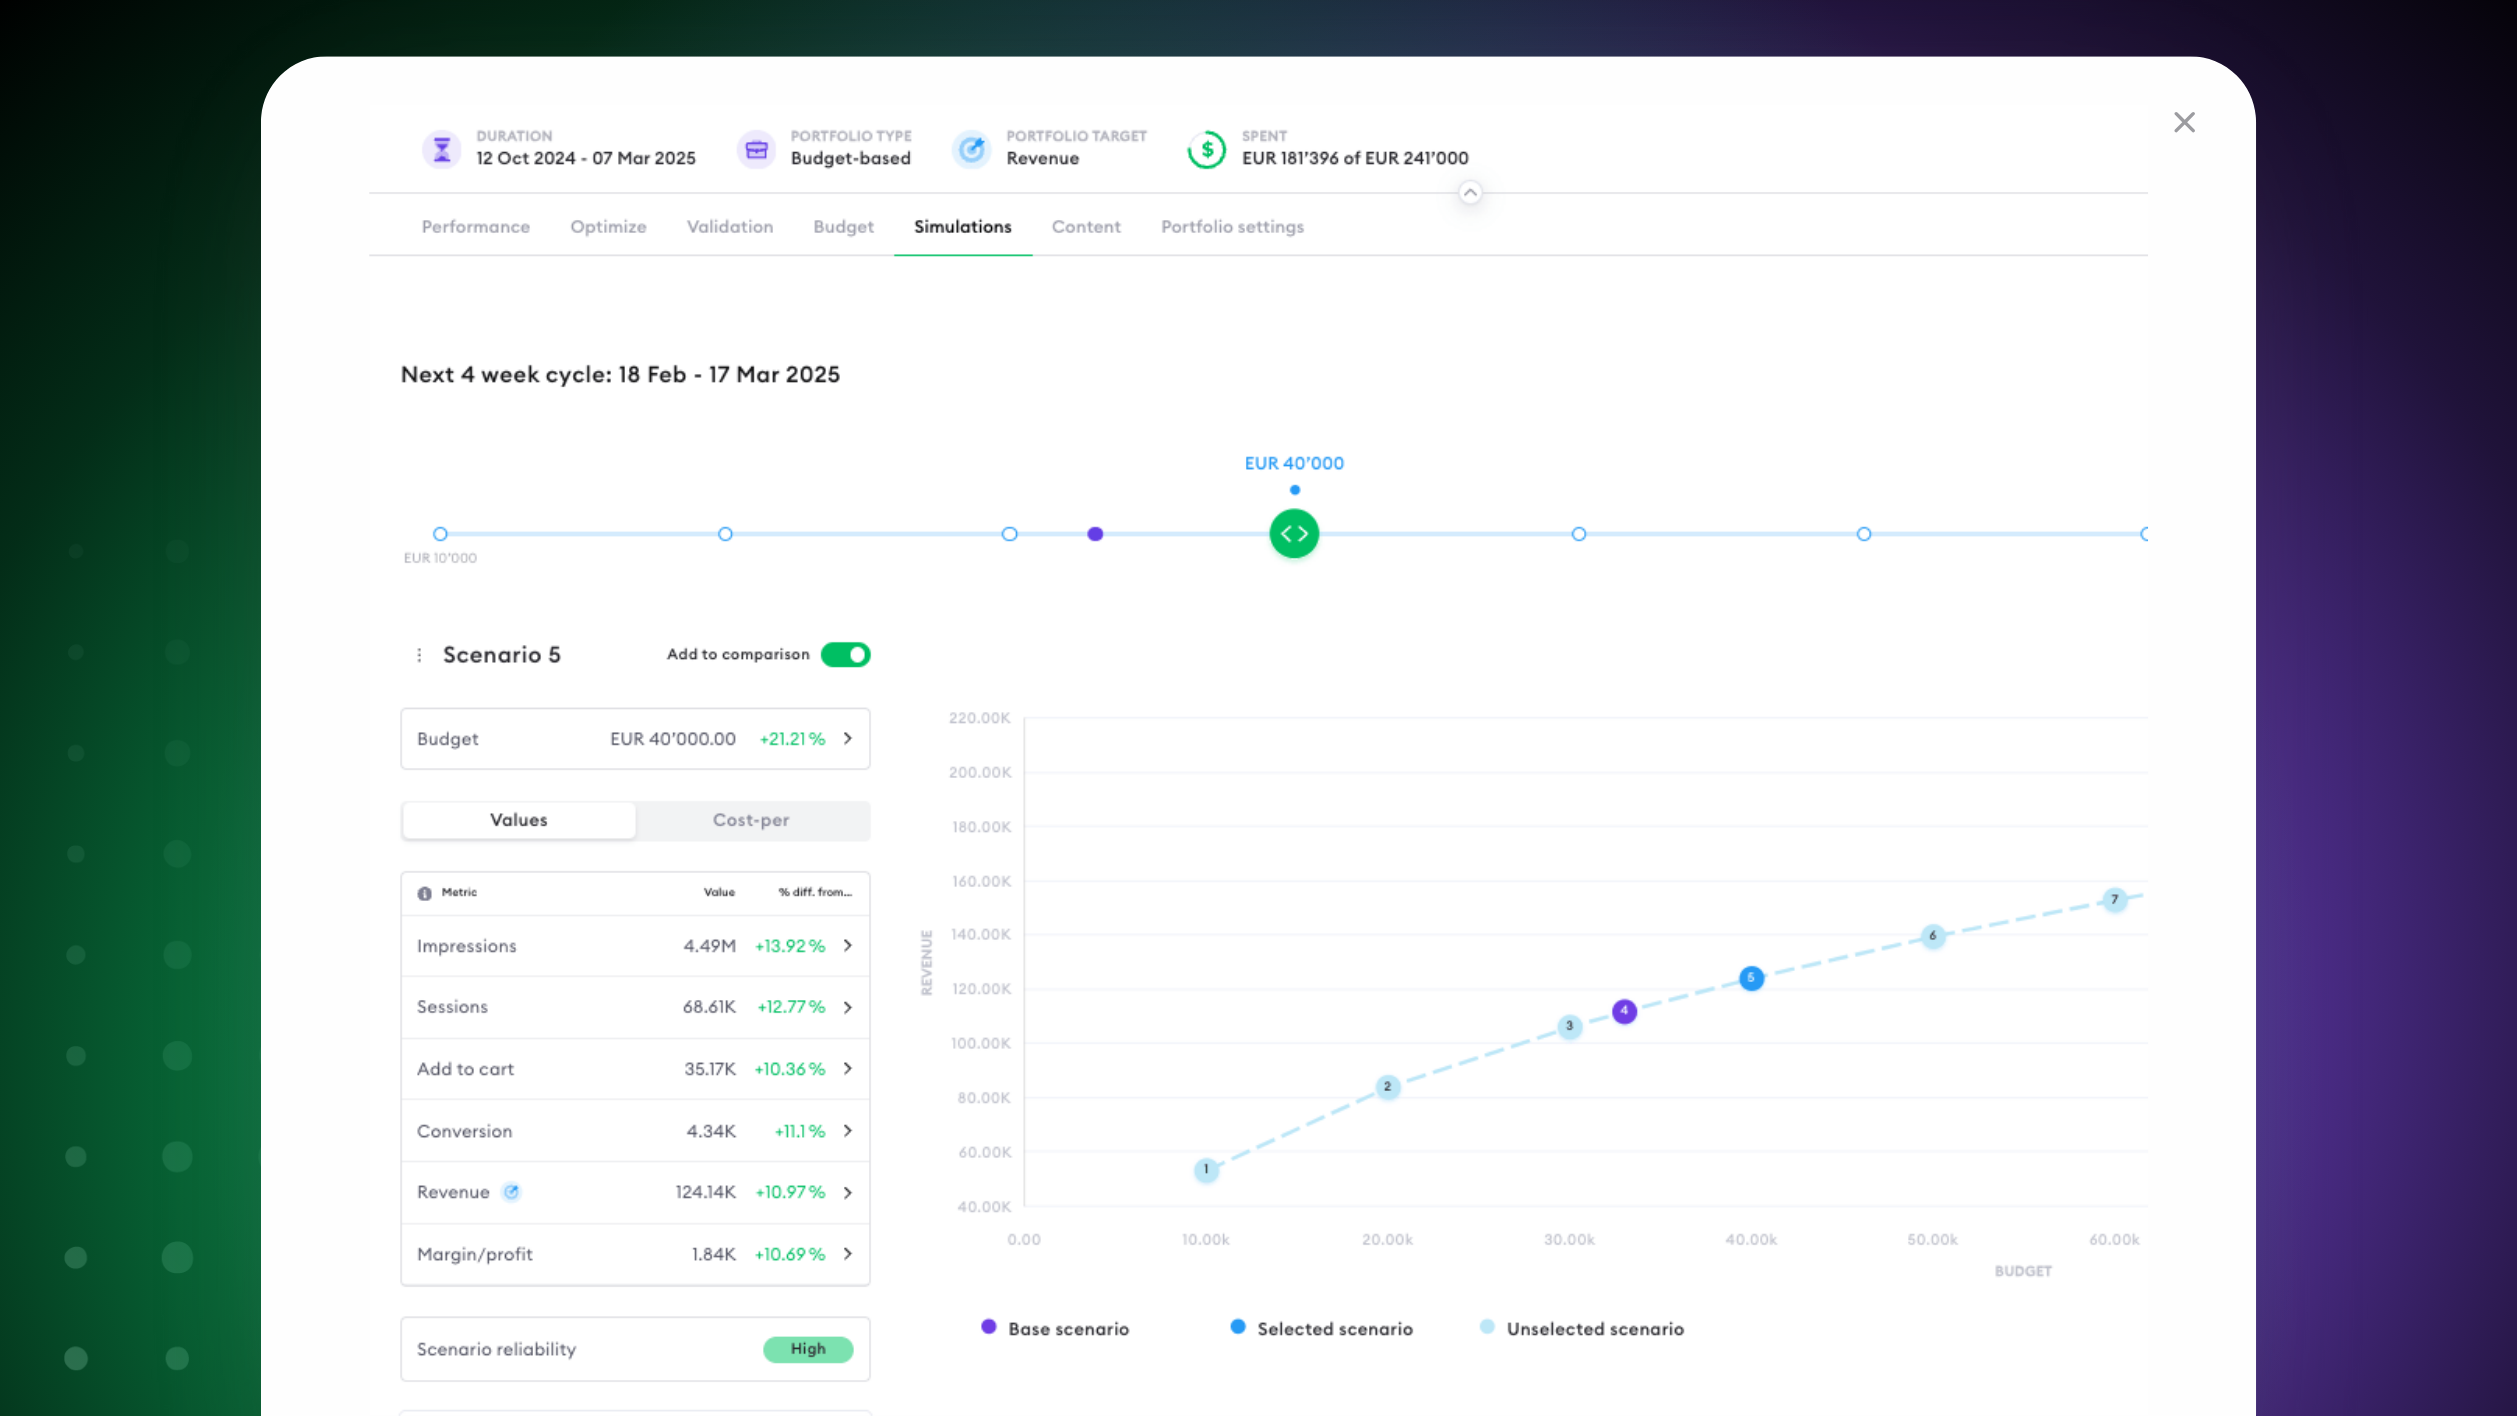Collapse header with chevron-up button

[1469, 193]
